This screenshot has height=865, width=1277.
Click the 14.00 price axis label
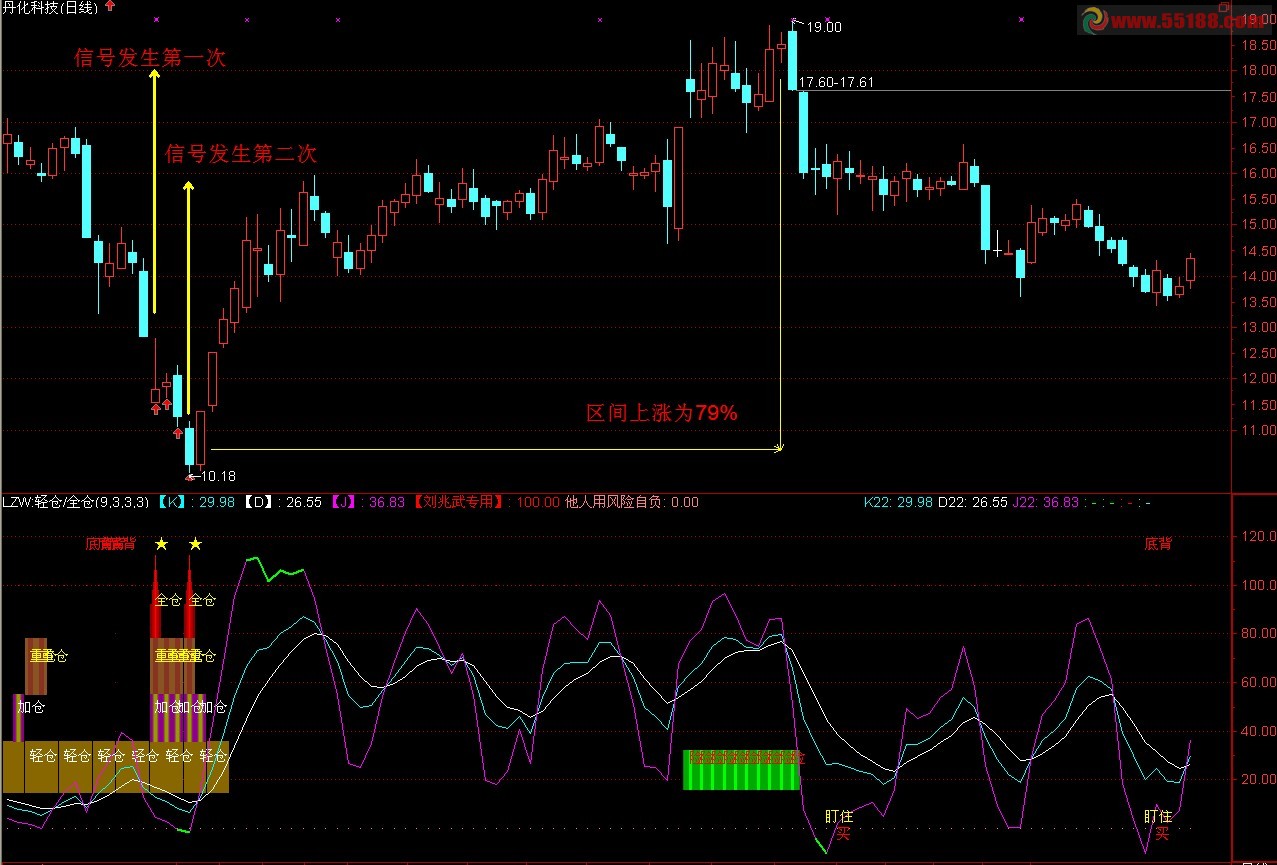click(x=1257, y=276)
